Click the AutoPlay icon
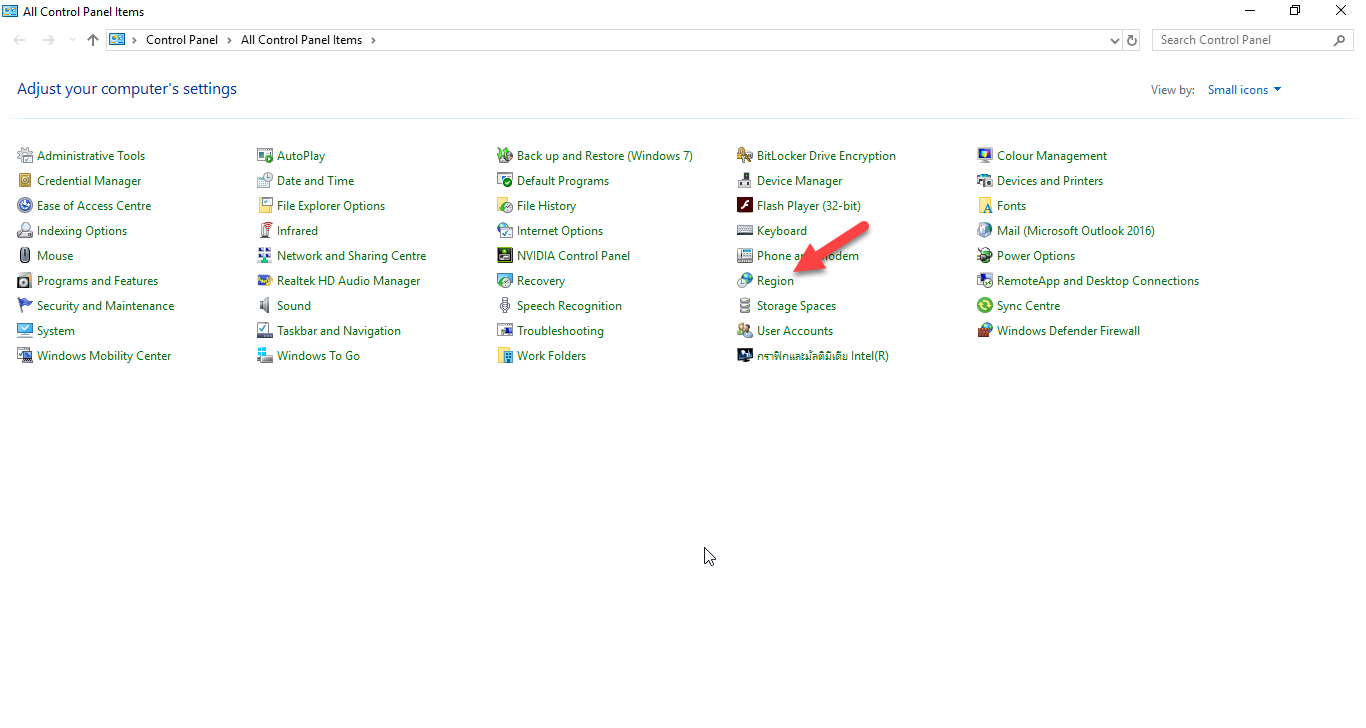The image size is (1366, 728). (x=265, y=155)
